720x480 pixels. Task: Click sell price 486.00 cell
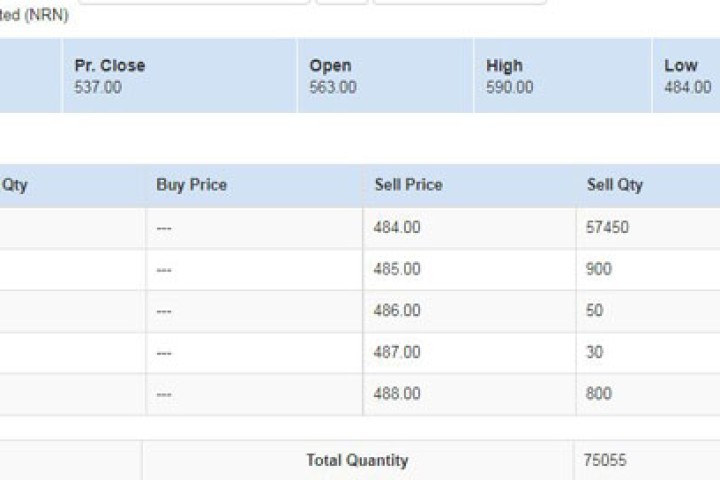coord(397,311)
